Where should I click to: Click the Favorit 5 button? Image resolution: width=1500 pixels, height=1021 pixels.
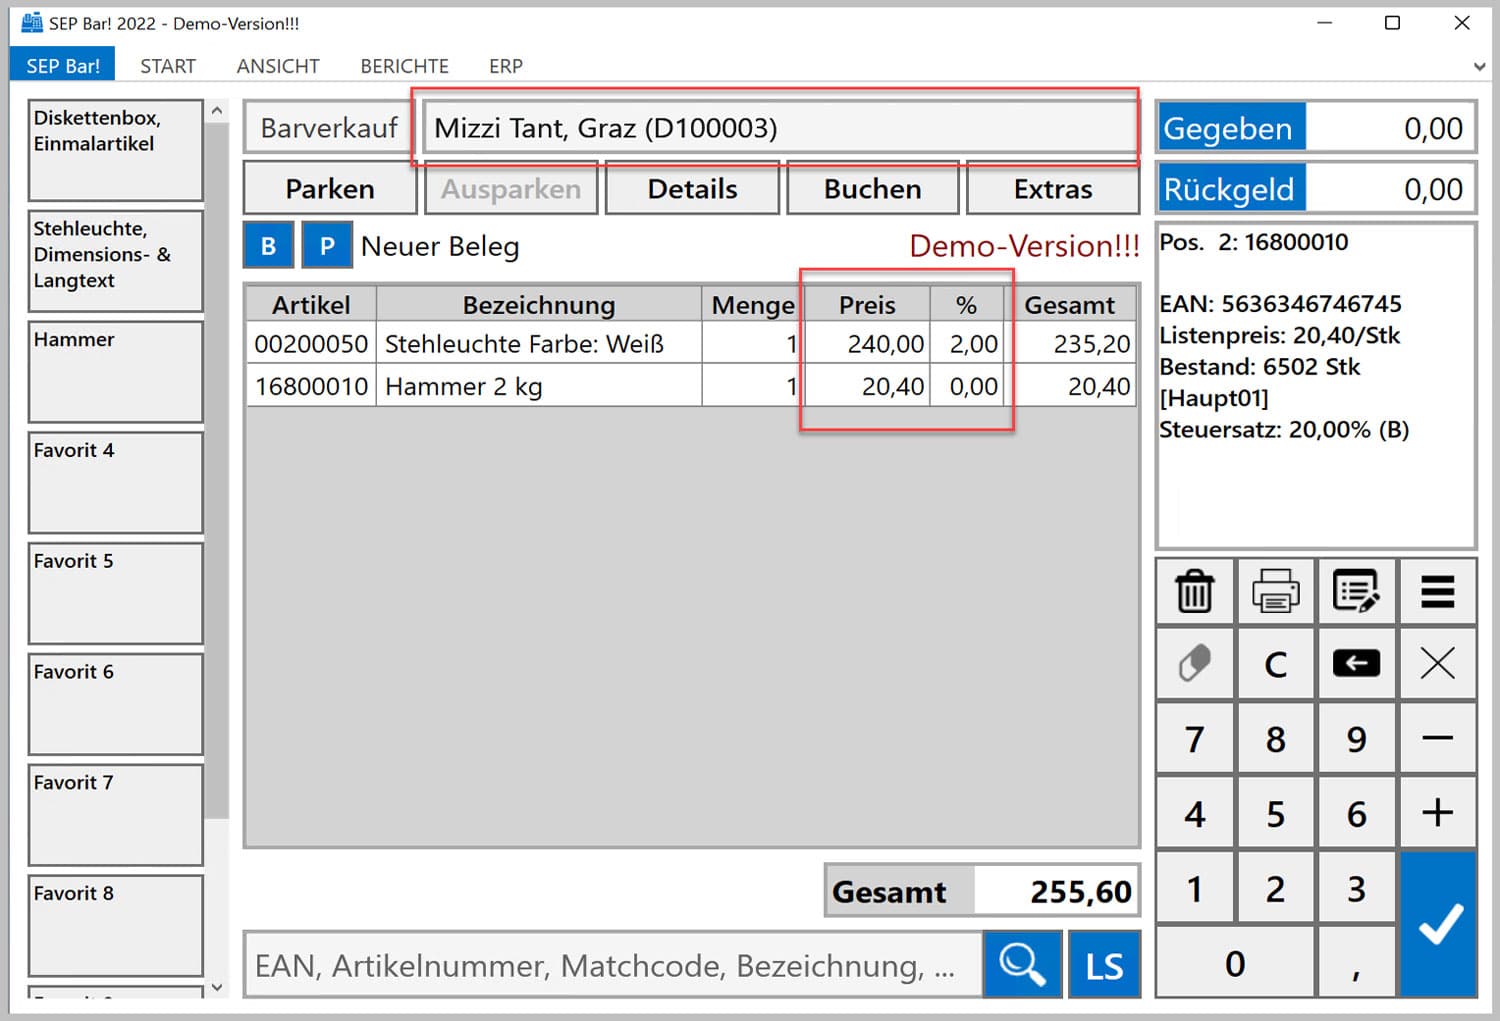(116, 594)
